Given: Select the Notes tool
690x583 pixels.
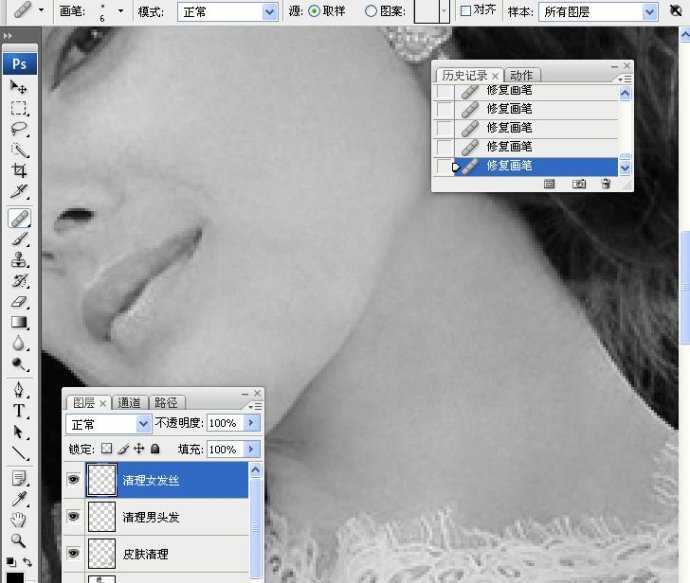Looking at the screenshot, I should coord(18,478).
